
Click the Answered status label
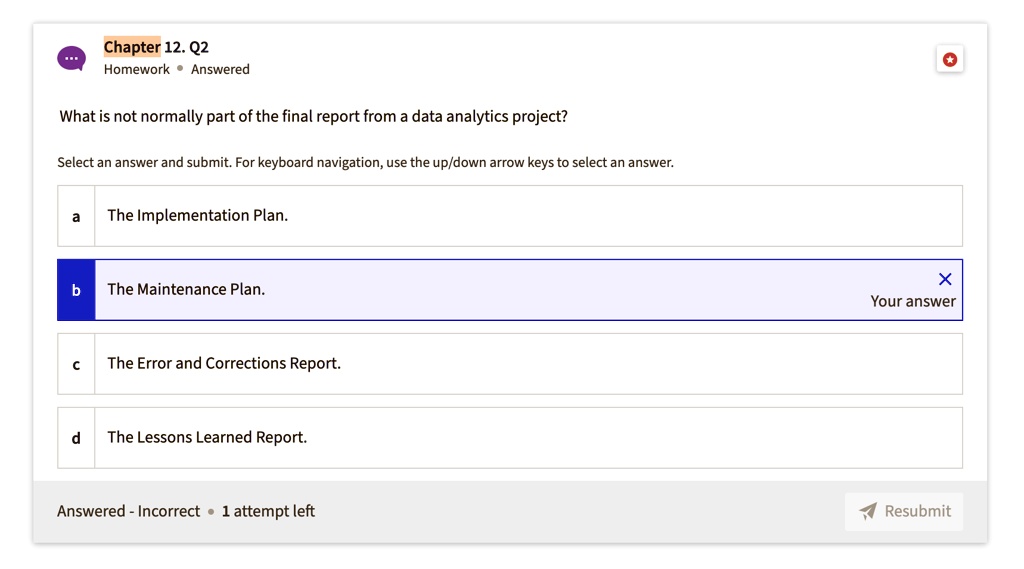point(220,69)
